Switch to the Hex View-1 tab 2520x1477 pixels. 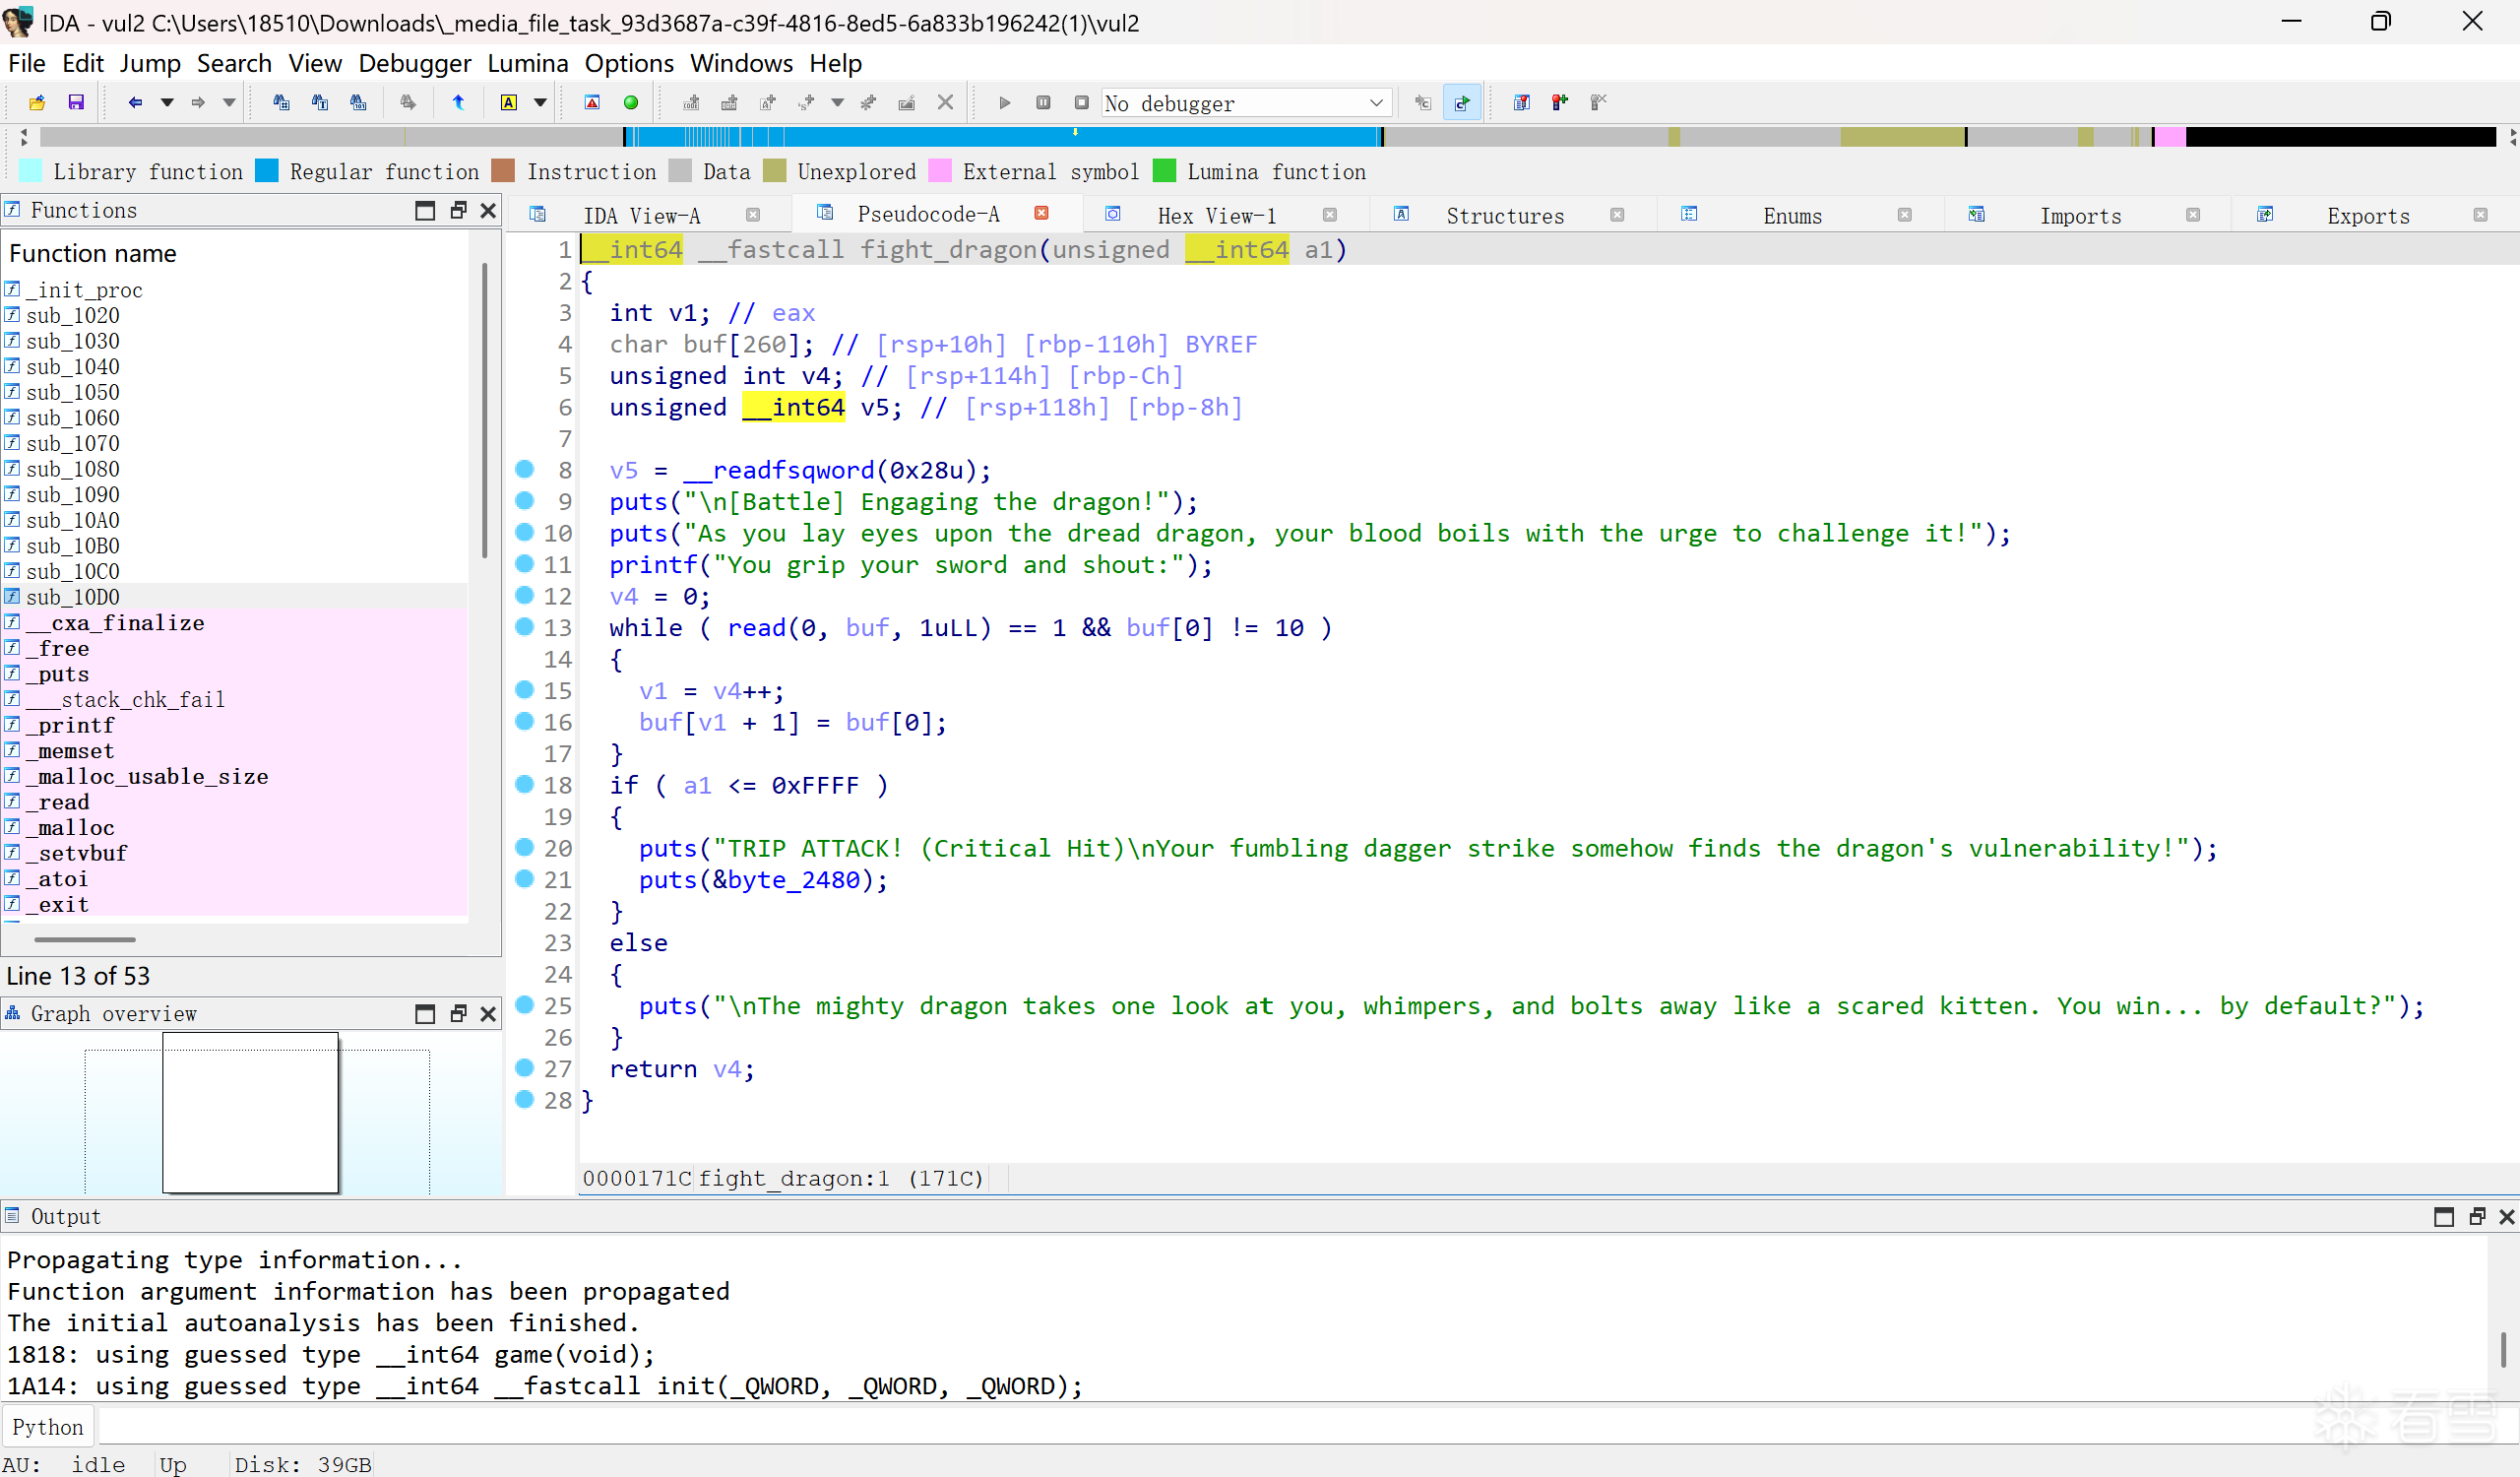pos(1216,215)
